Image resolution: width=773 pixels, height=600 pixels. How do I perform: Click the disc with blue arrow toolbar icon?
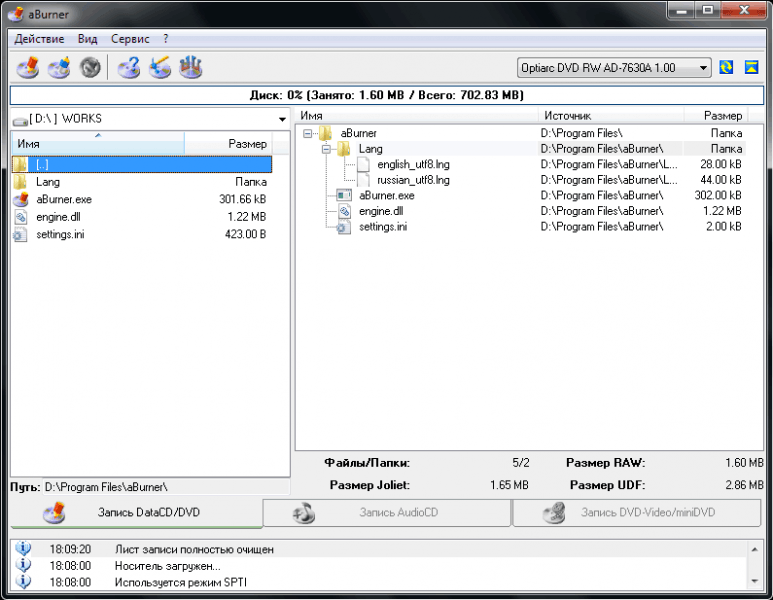point(160,67)
